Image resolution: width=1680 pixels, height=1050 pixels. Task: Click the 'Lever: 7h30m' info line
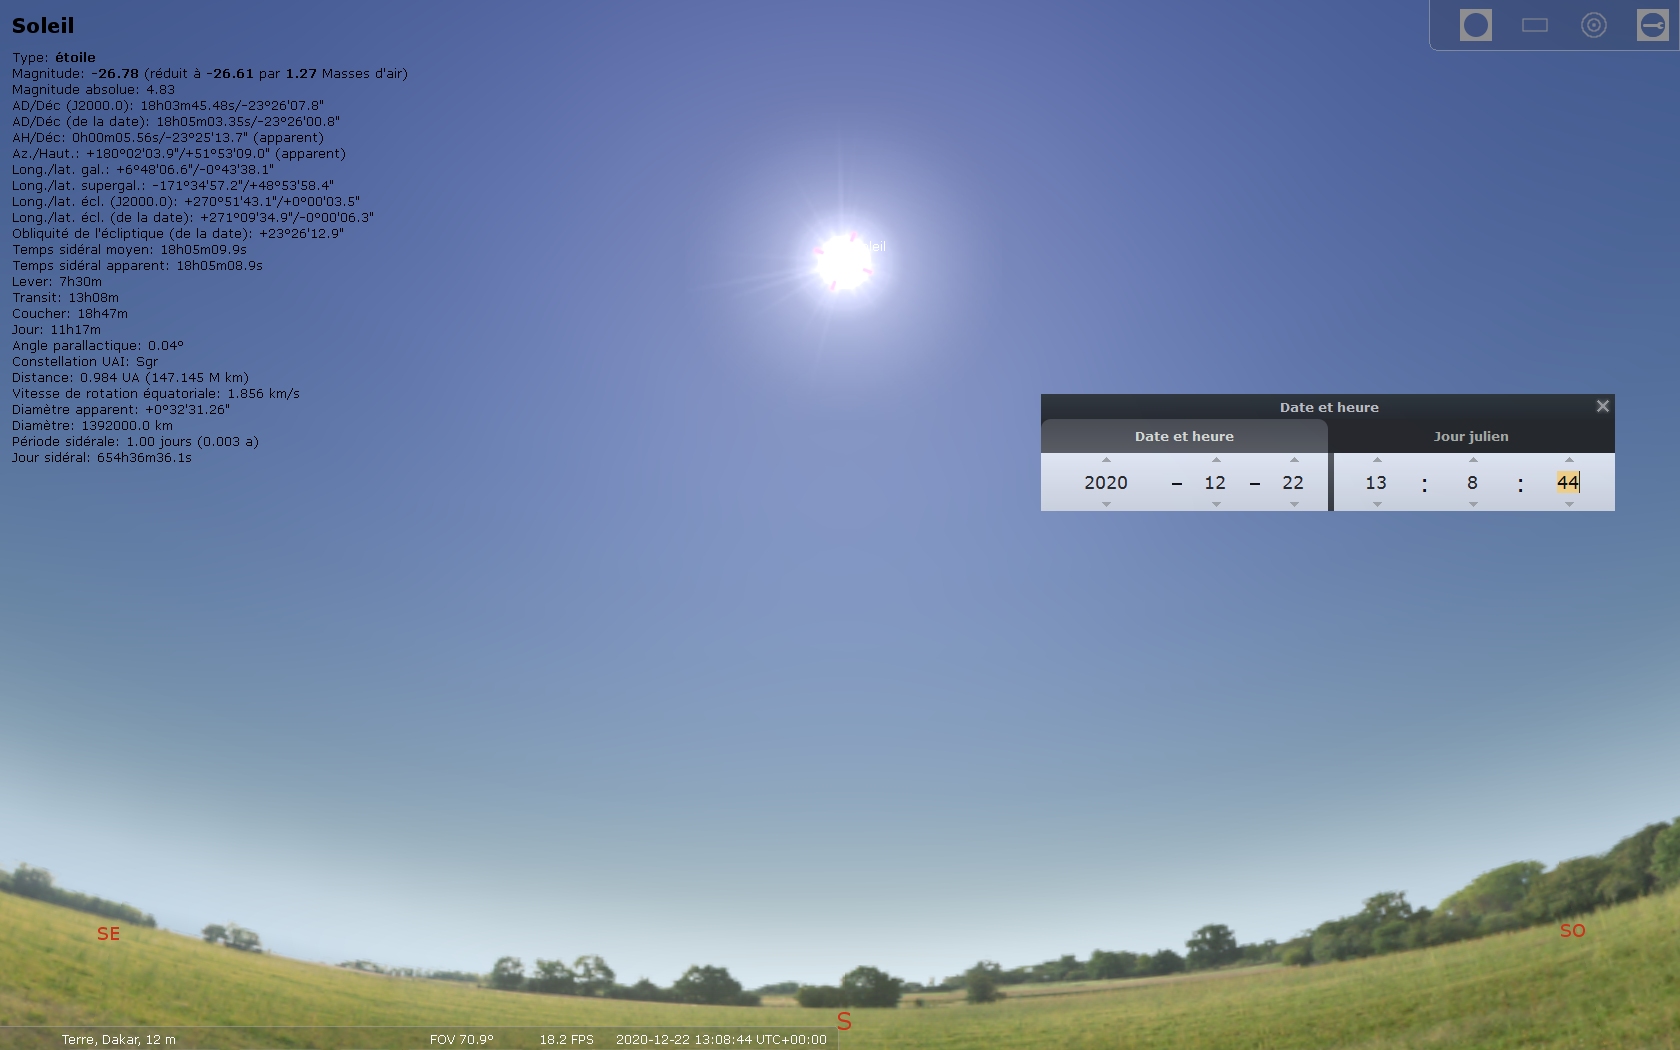tap(57, 281)
